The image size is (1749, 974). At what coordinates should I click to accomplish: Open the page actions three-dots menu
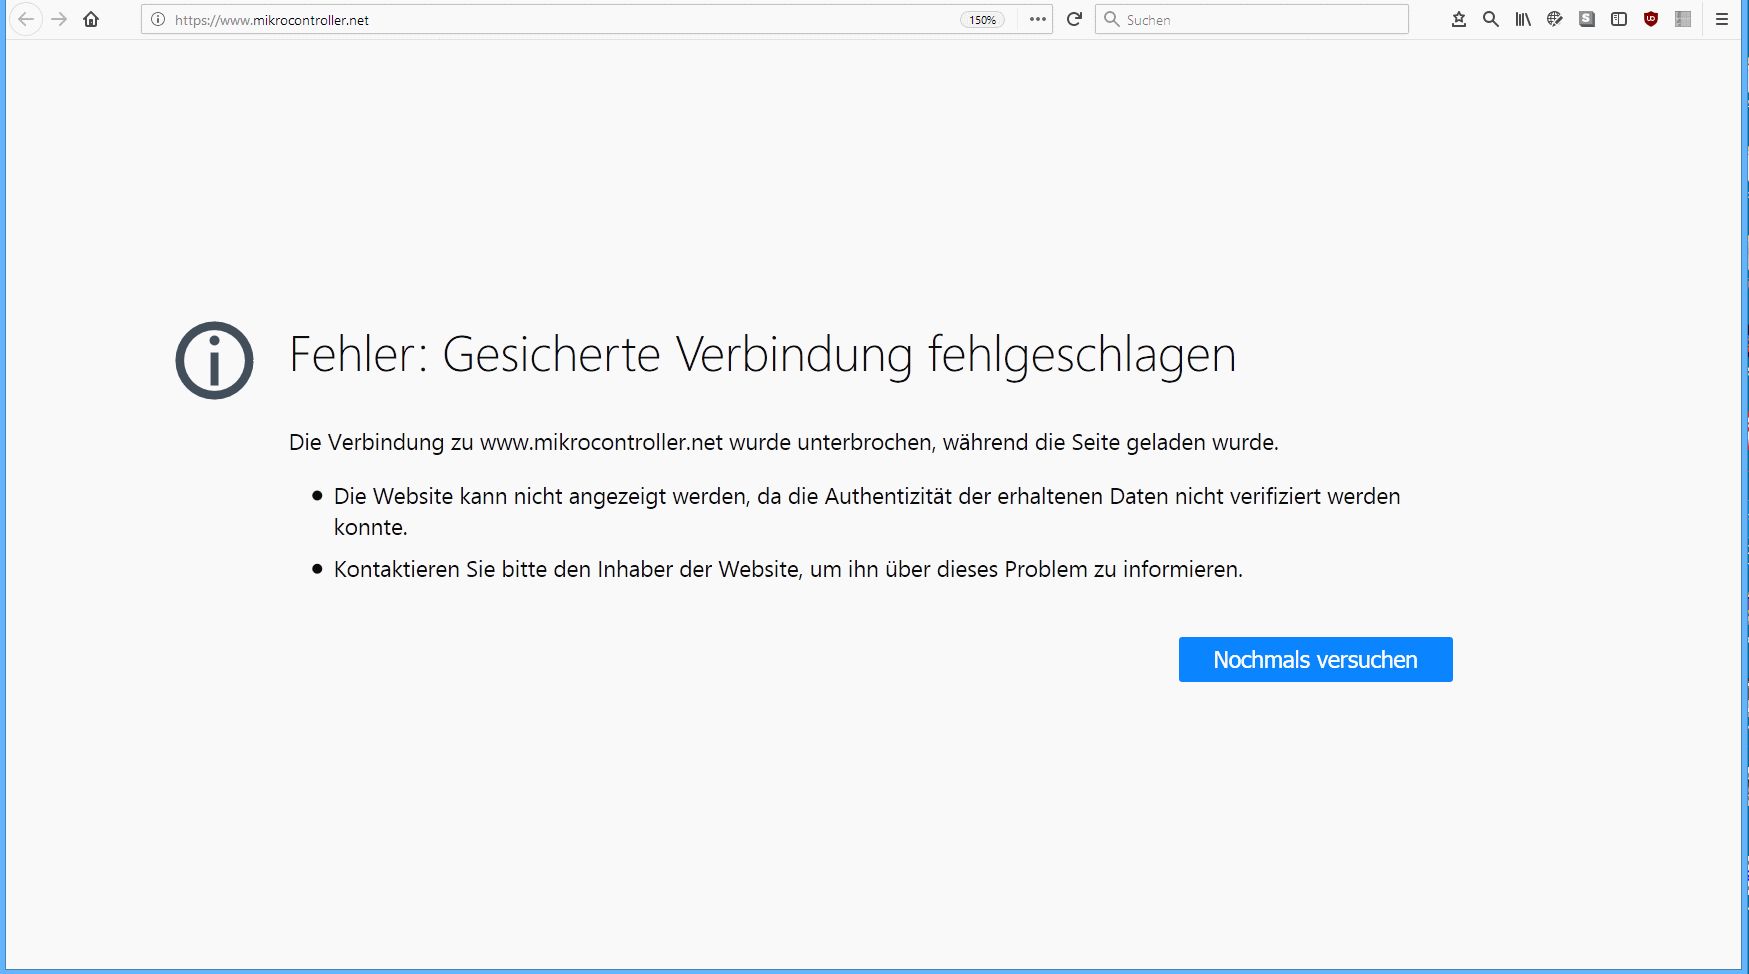tap(1038, 20)
